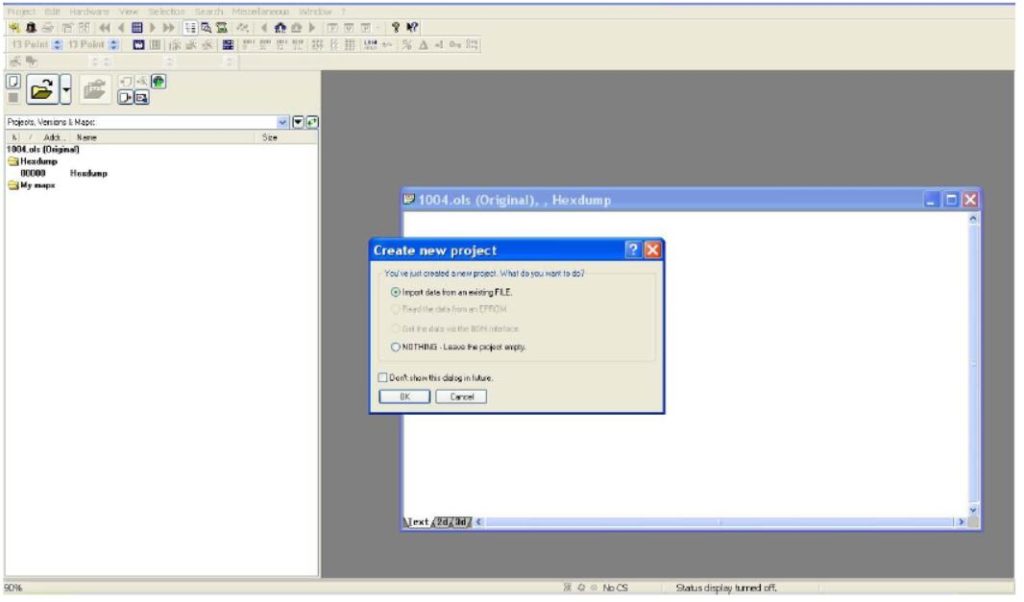The image size is (1024, 602).
Task: Open an existing project via the folder icon
Action: pyautogui.click(x=40, y=88)
